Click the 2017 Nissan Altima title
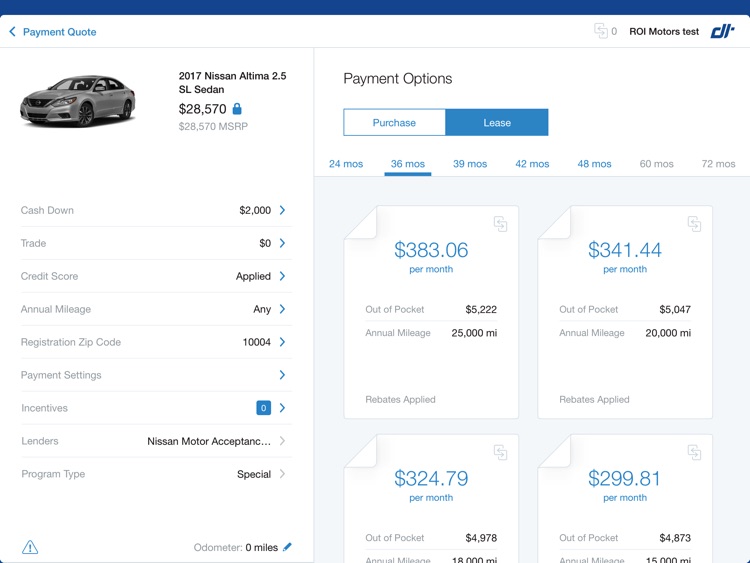750x563 pixels. tap(232, 82)
